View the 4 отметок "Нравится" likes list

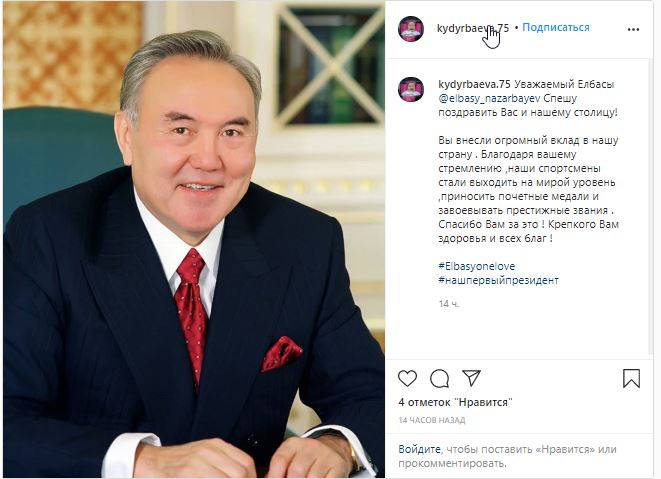[455, 402]
